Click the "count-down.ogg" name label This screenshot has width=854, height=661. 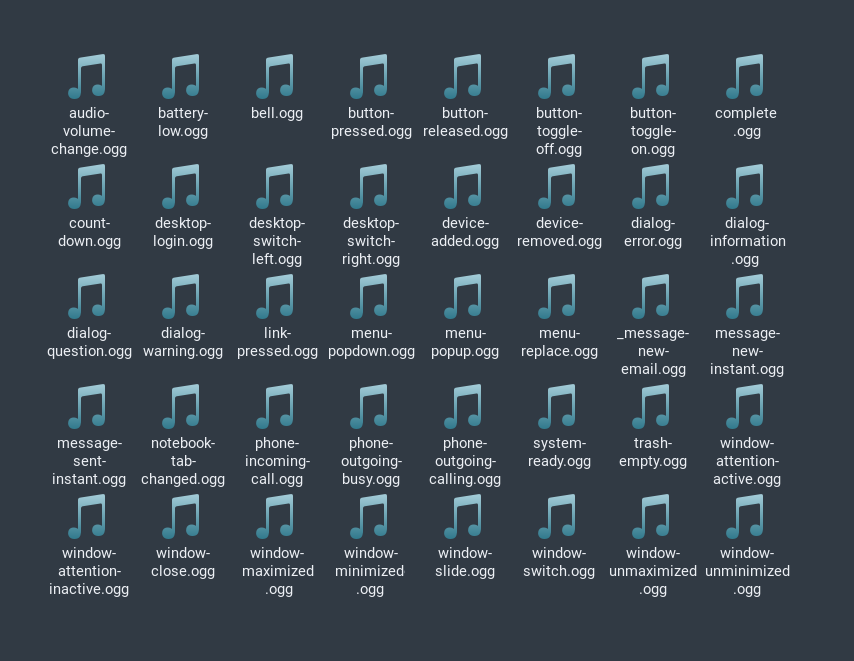[89, 232]
